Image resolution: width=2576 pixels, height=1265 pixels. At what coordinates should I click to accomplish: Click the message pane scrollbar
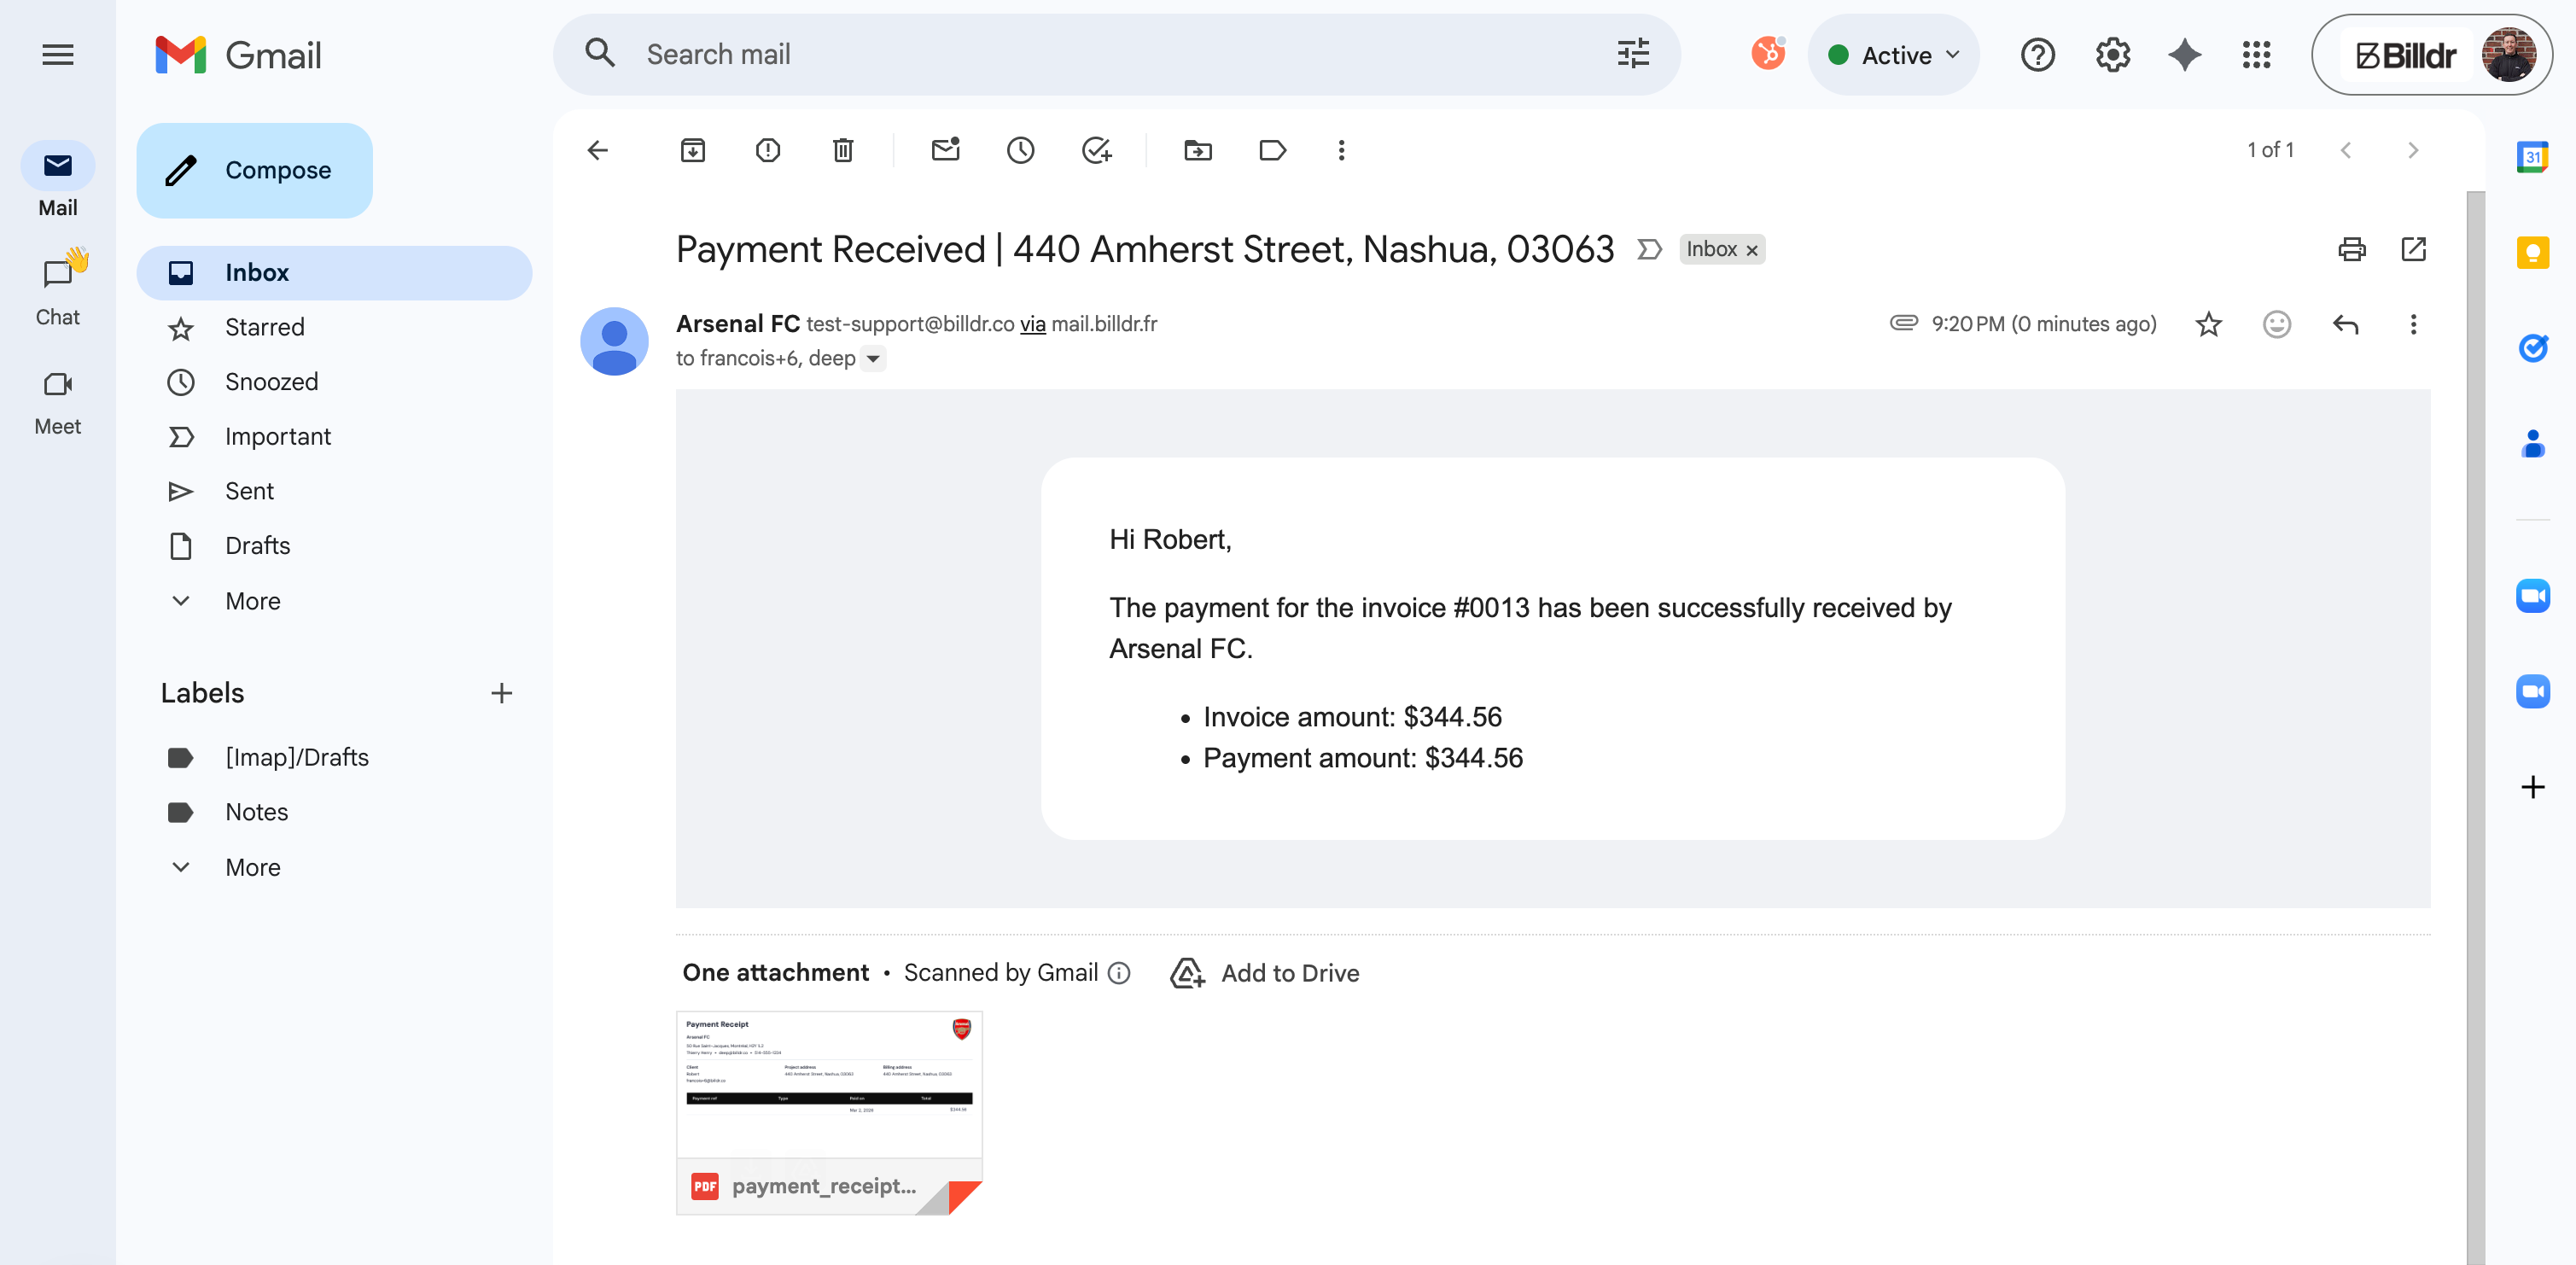[2476, 728]
